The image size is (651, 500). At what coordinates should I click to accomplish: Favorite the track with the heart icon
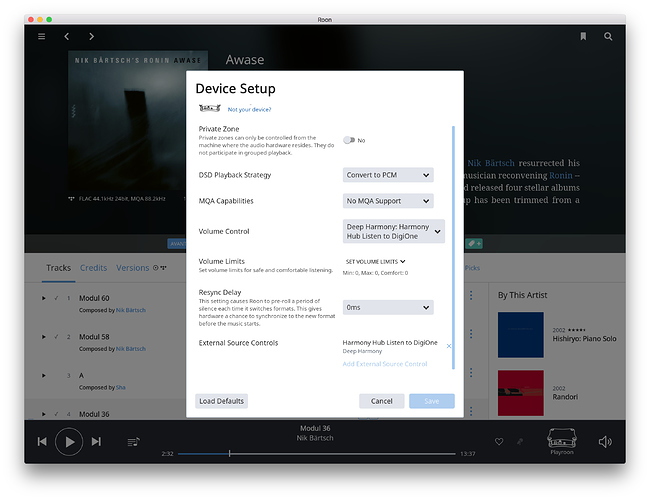coord(499,441)
